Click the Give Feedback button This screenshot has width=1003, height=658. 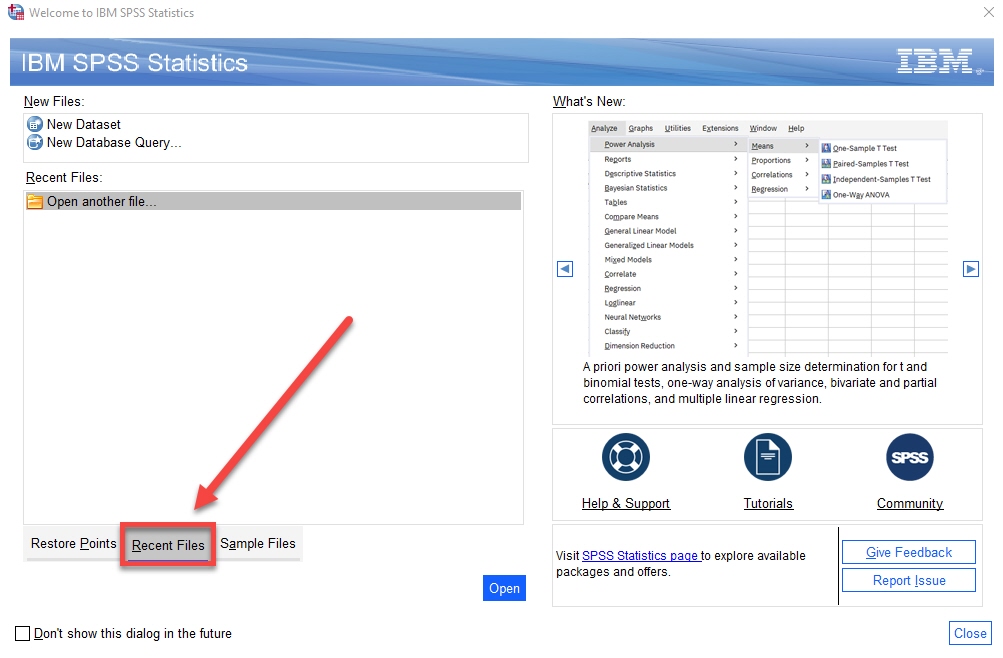click(908, 552)
